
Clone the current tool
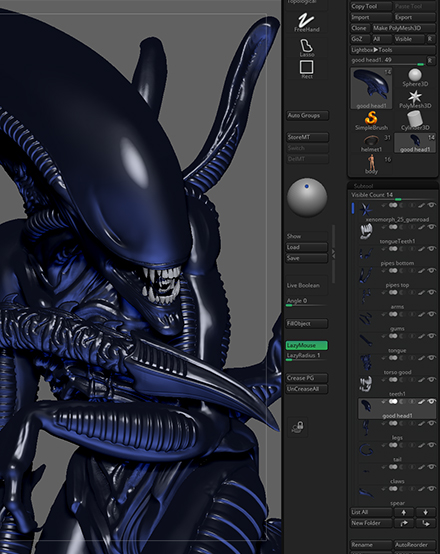pos(360,28)
